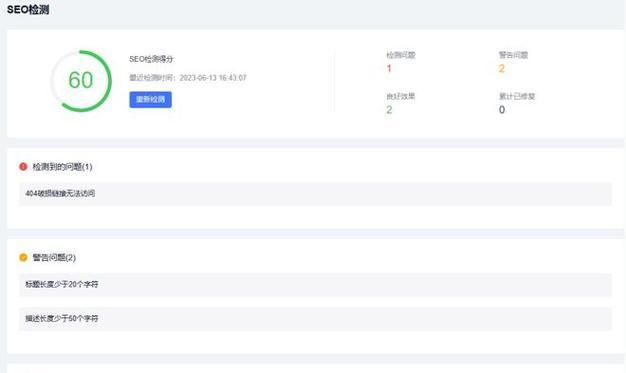Screen dimensions: 626x373
Task: Open the 标题长度少于20个字符 warning row
Action: click(315, 285)
